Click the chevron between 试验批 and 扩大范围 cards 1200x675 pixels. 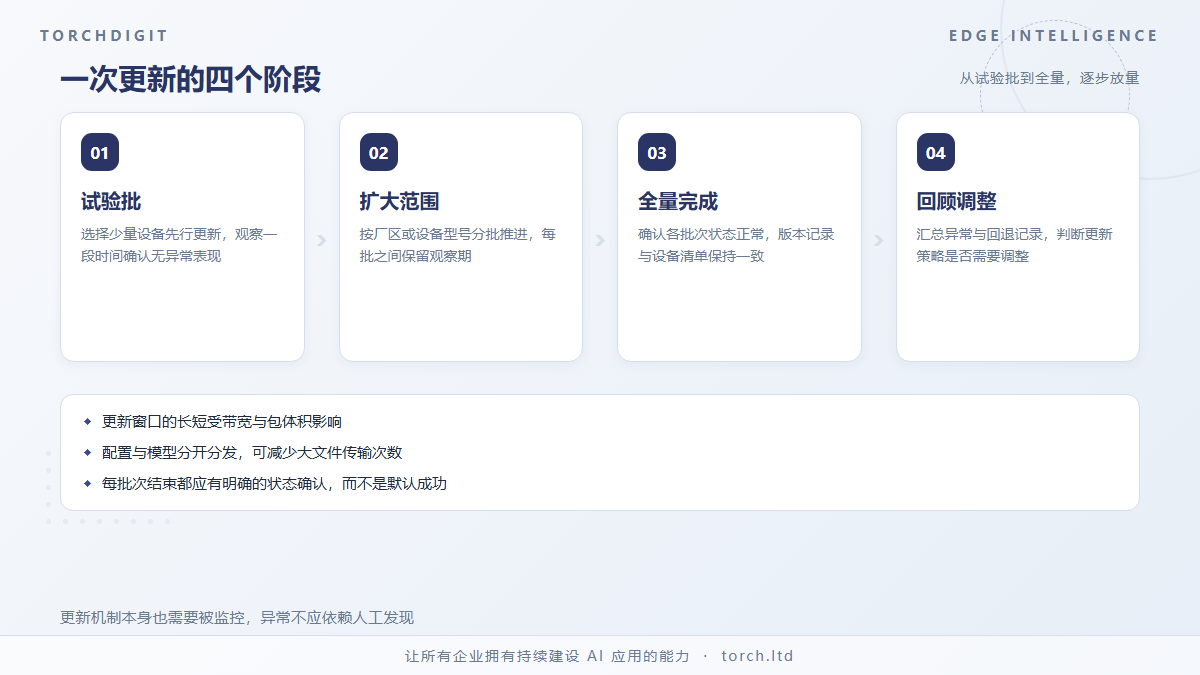pos(322,240)
